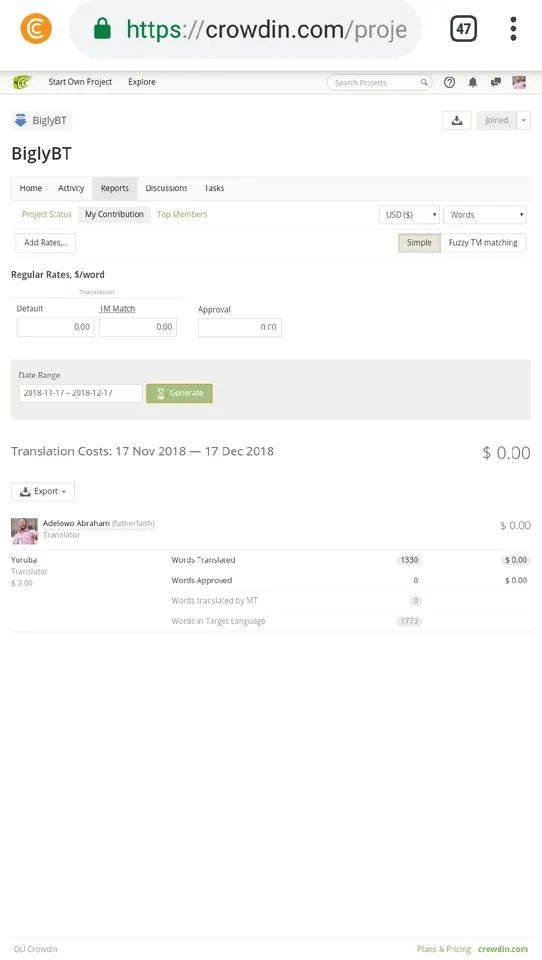Viewport: 542px width, 960px height.
Task: Open the Activity tab
Action: click(x=71, y=189)
